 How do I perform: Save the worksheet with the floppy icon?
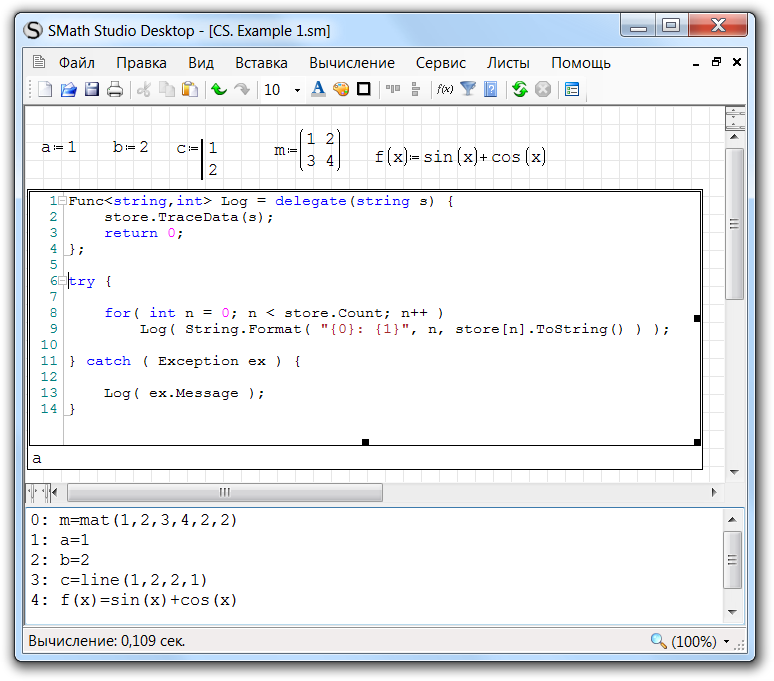[91, 90]
